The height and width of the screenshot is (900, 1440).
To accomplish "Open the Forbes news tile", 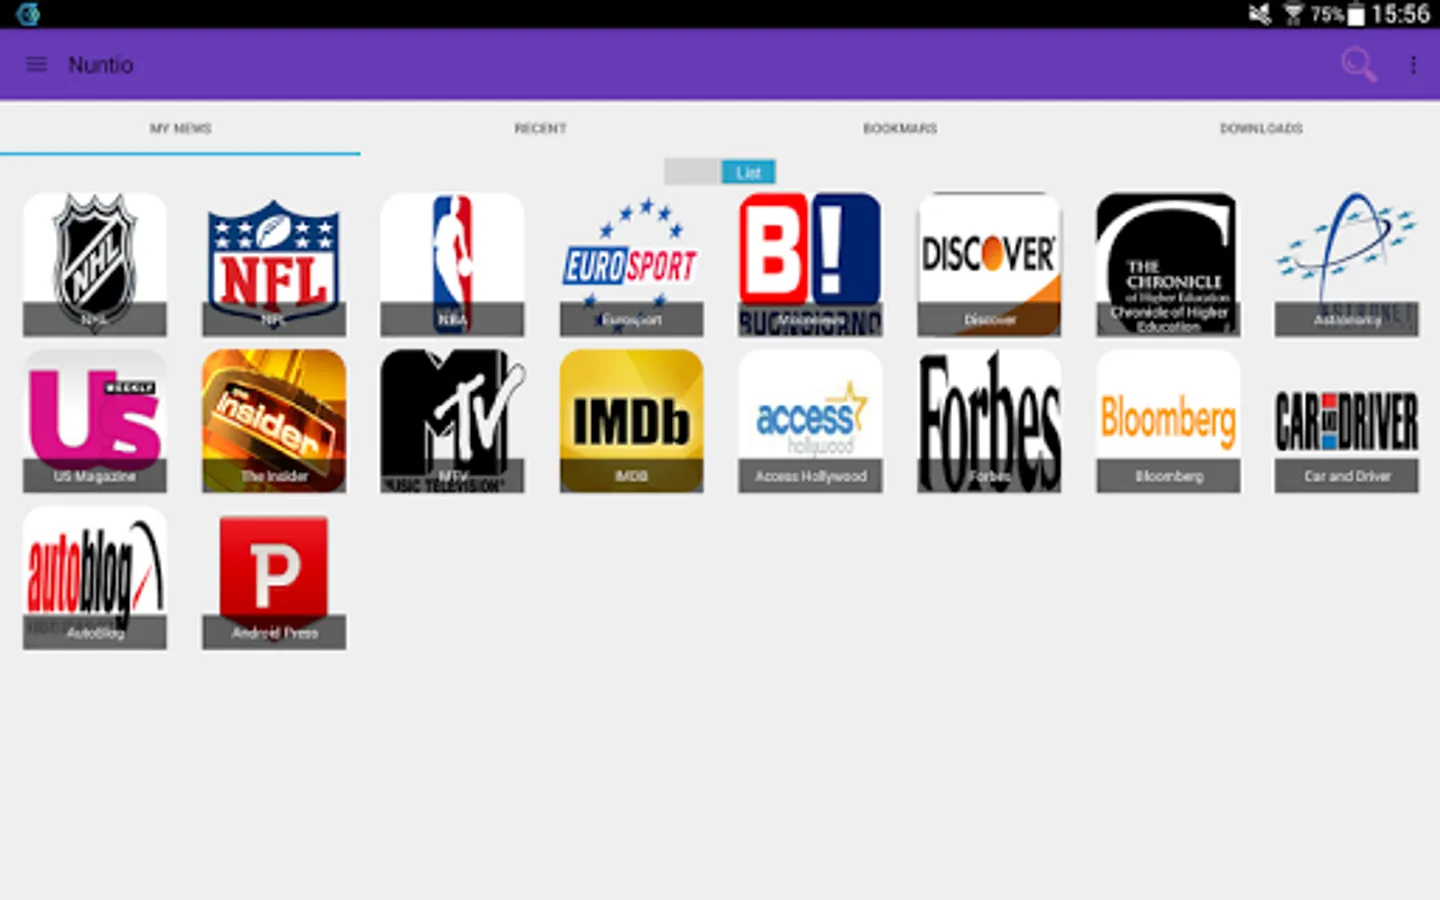I will point(989,421).
